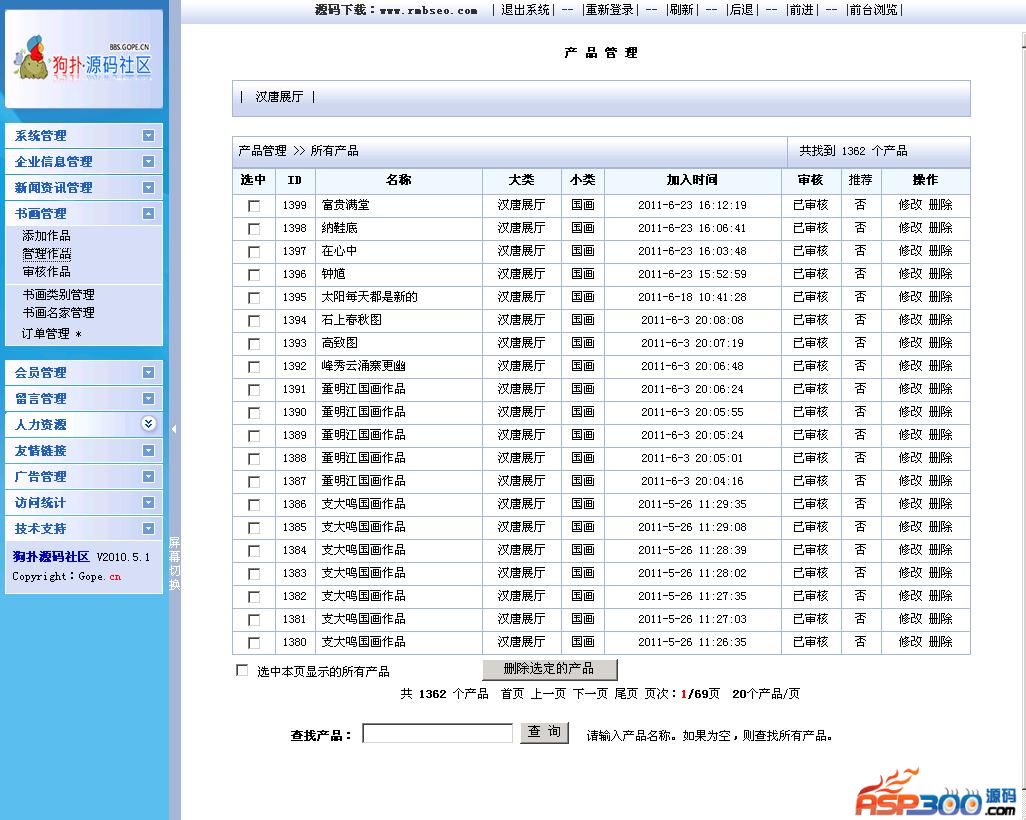The image size is (1026, 820).
Task: Go to 尾页 in pagination
Action: 626,694
